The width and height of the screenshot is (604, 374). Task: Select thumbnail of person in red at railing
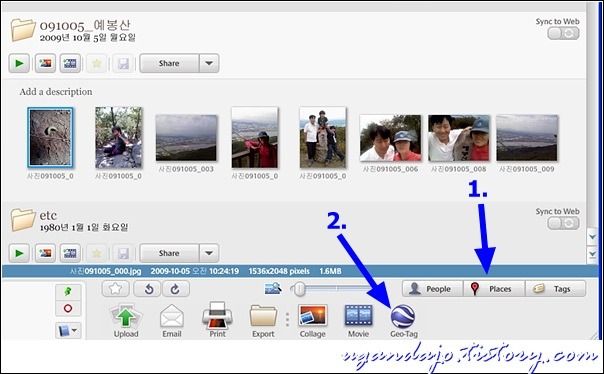(x=255, y=138)
